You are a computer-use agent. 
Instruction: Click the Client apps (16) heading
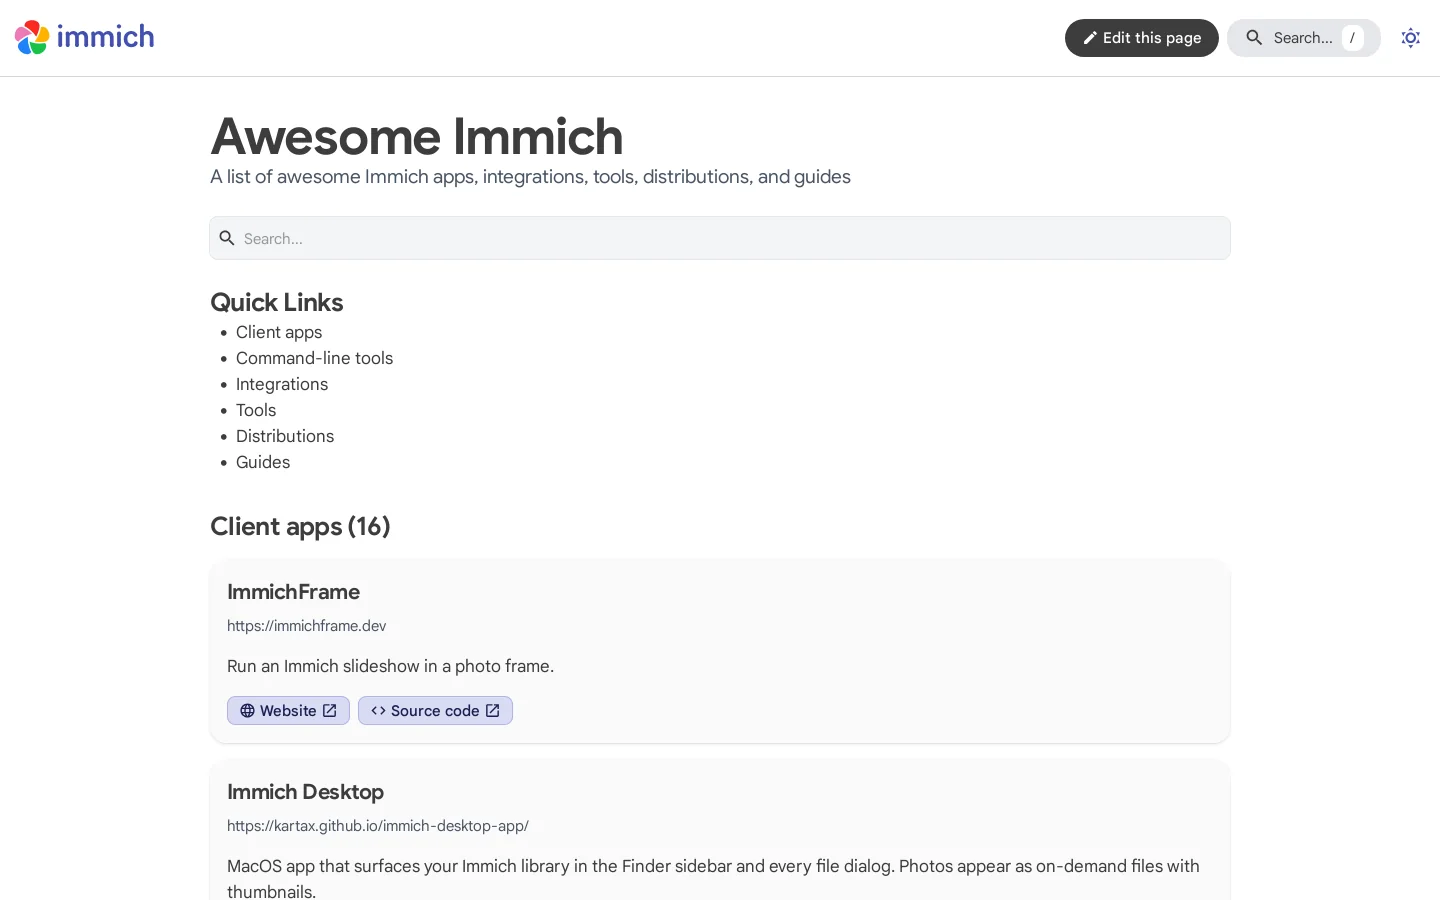tap(300, 526)
